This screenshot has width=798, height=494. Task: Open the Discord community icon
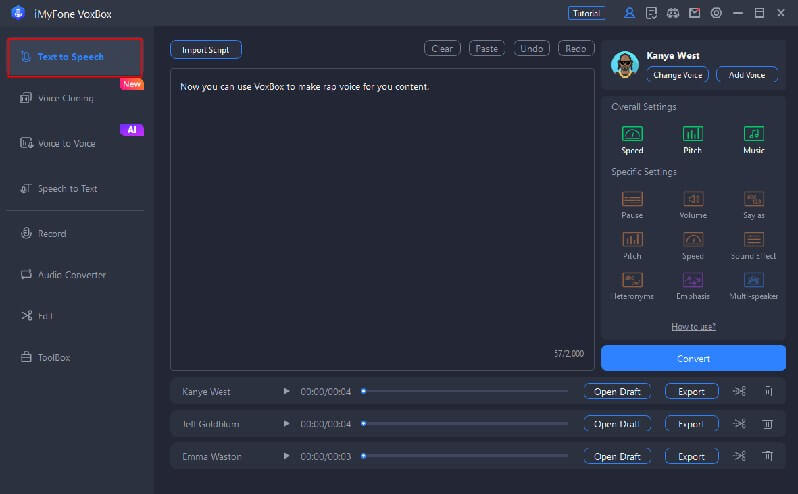pyautogui.click(x=673, y=13)
